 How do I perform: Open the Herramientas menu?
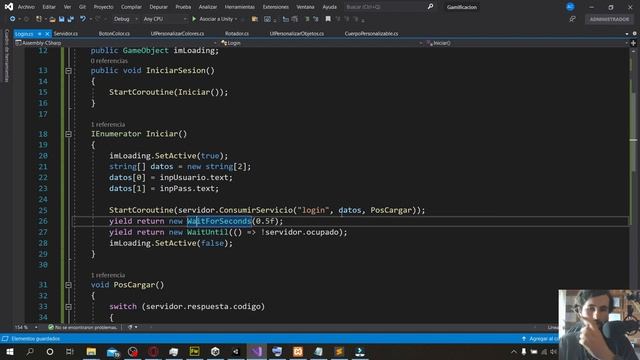(240, 7)
